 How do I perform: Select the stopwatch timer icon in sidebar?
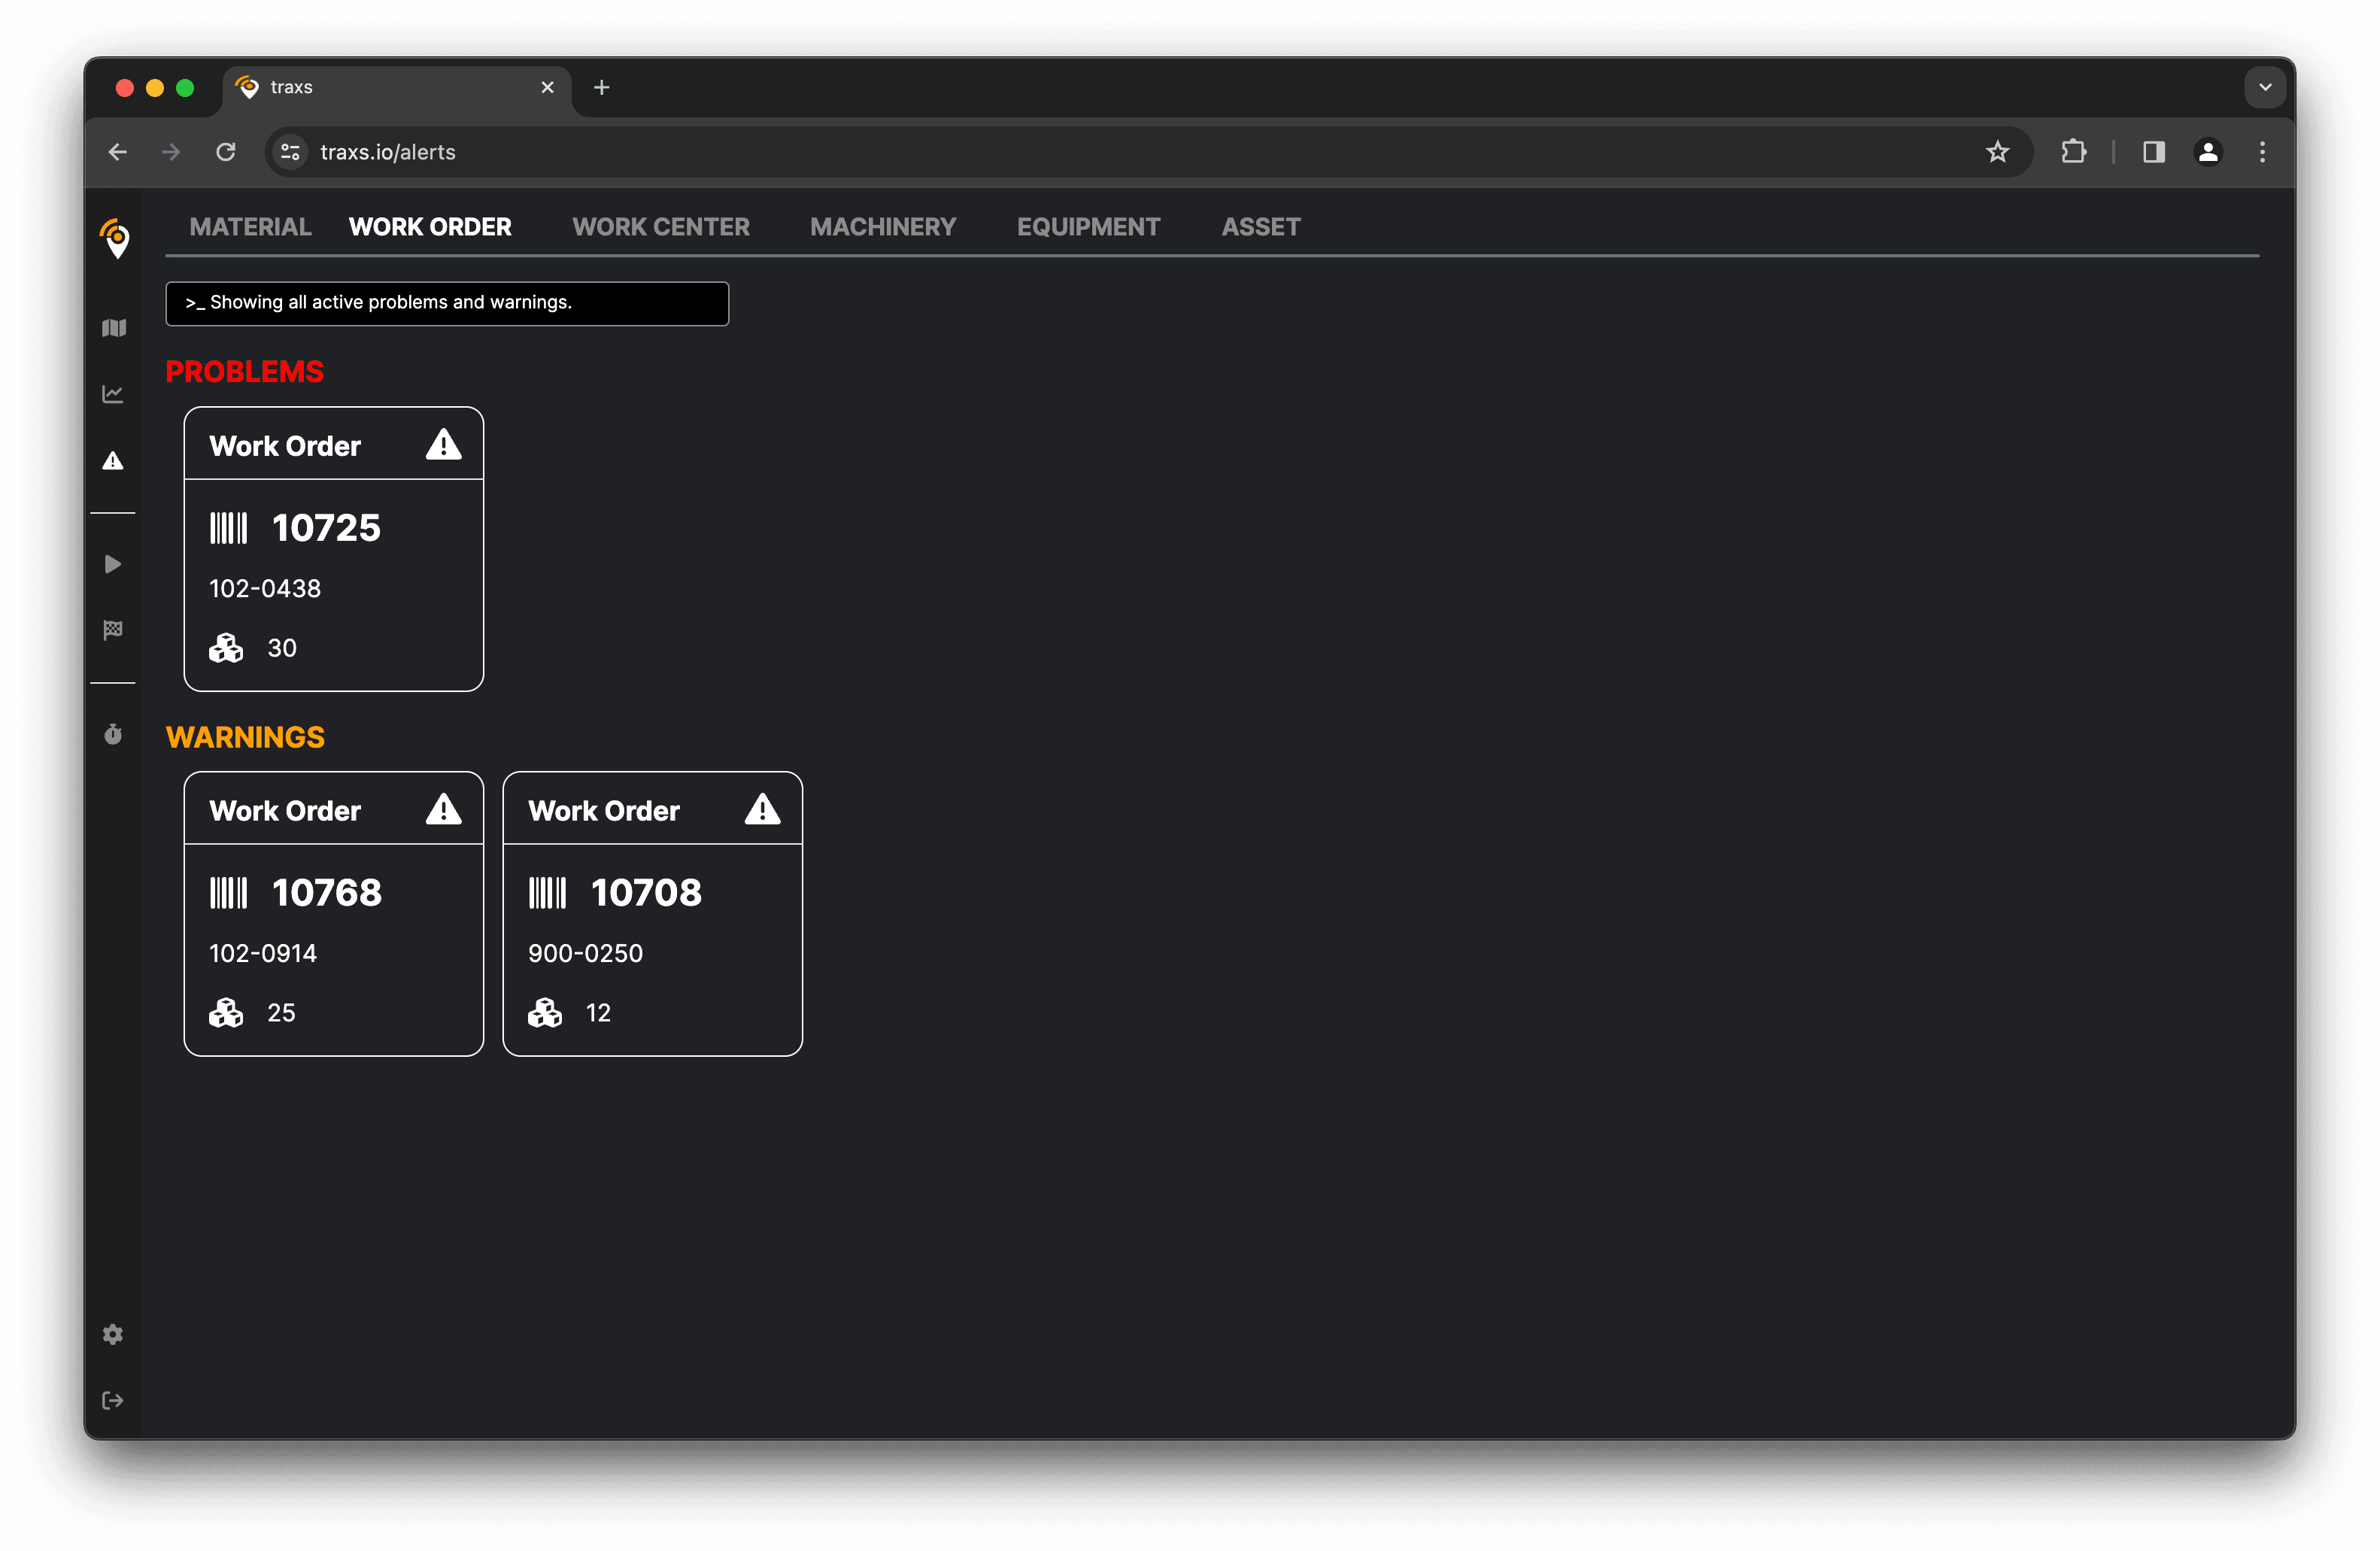113,734
